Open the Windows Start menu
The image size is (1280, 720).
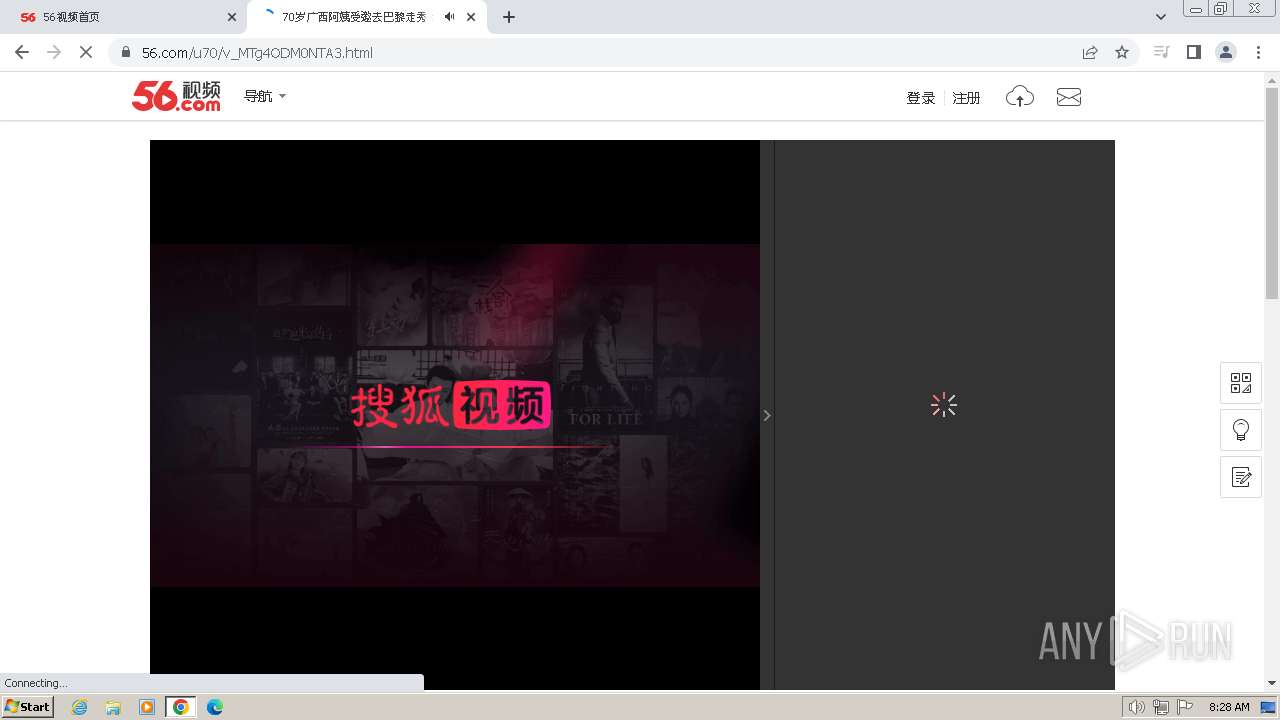pyautogui.click(x=28, y=707)
